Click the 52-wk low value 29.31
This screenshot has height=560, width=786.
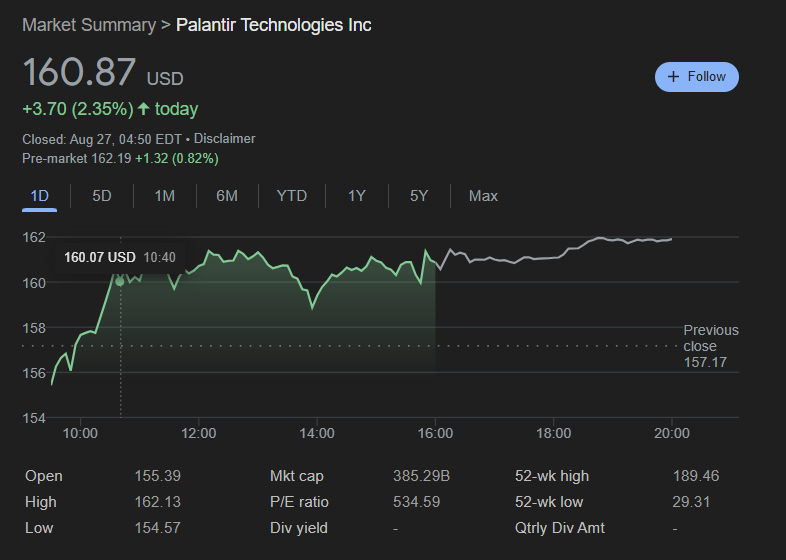coord(691,502)
